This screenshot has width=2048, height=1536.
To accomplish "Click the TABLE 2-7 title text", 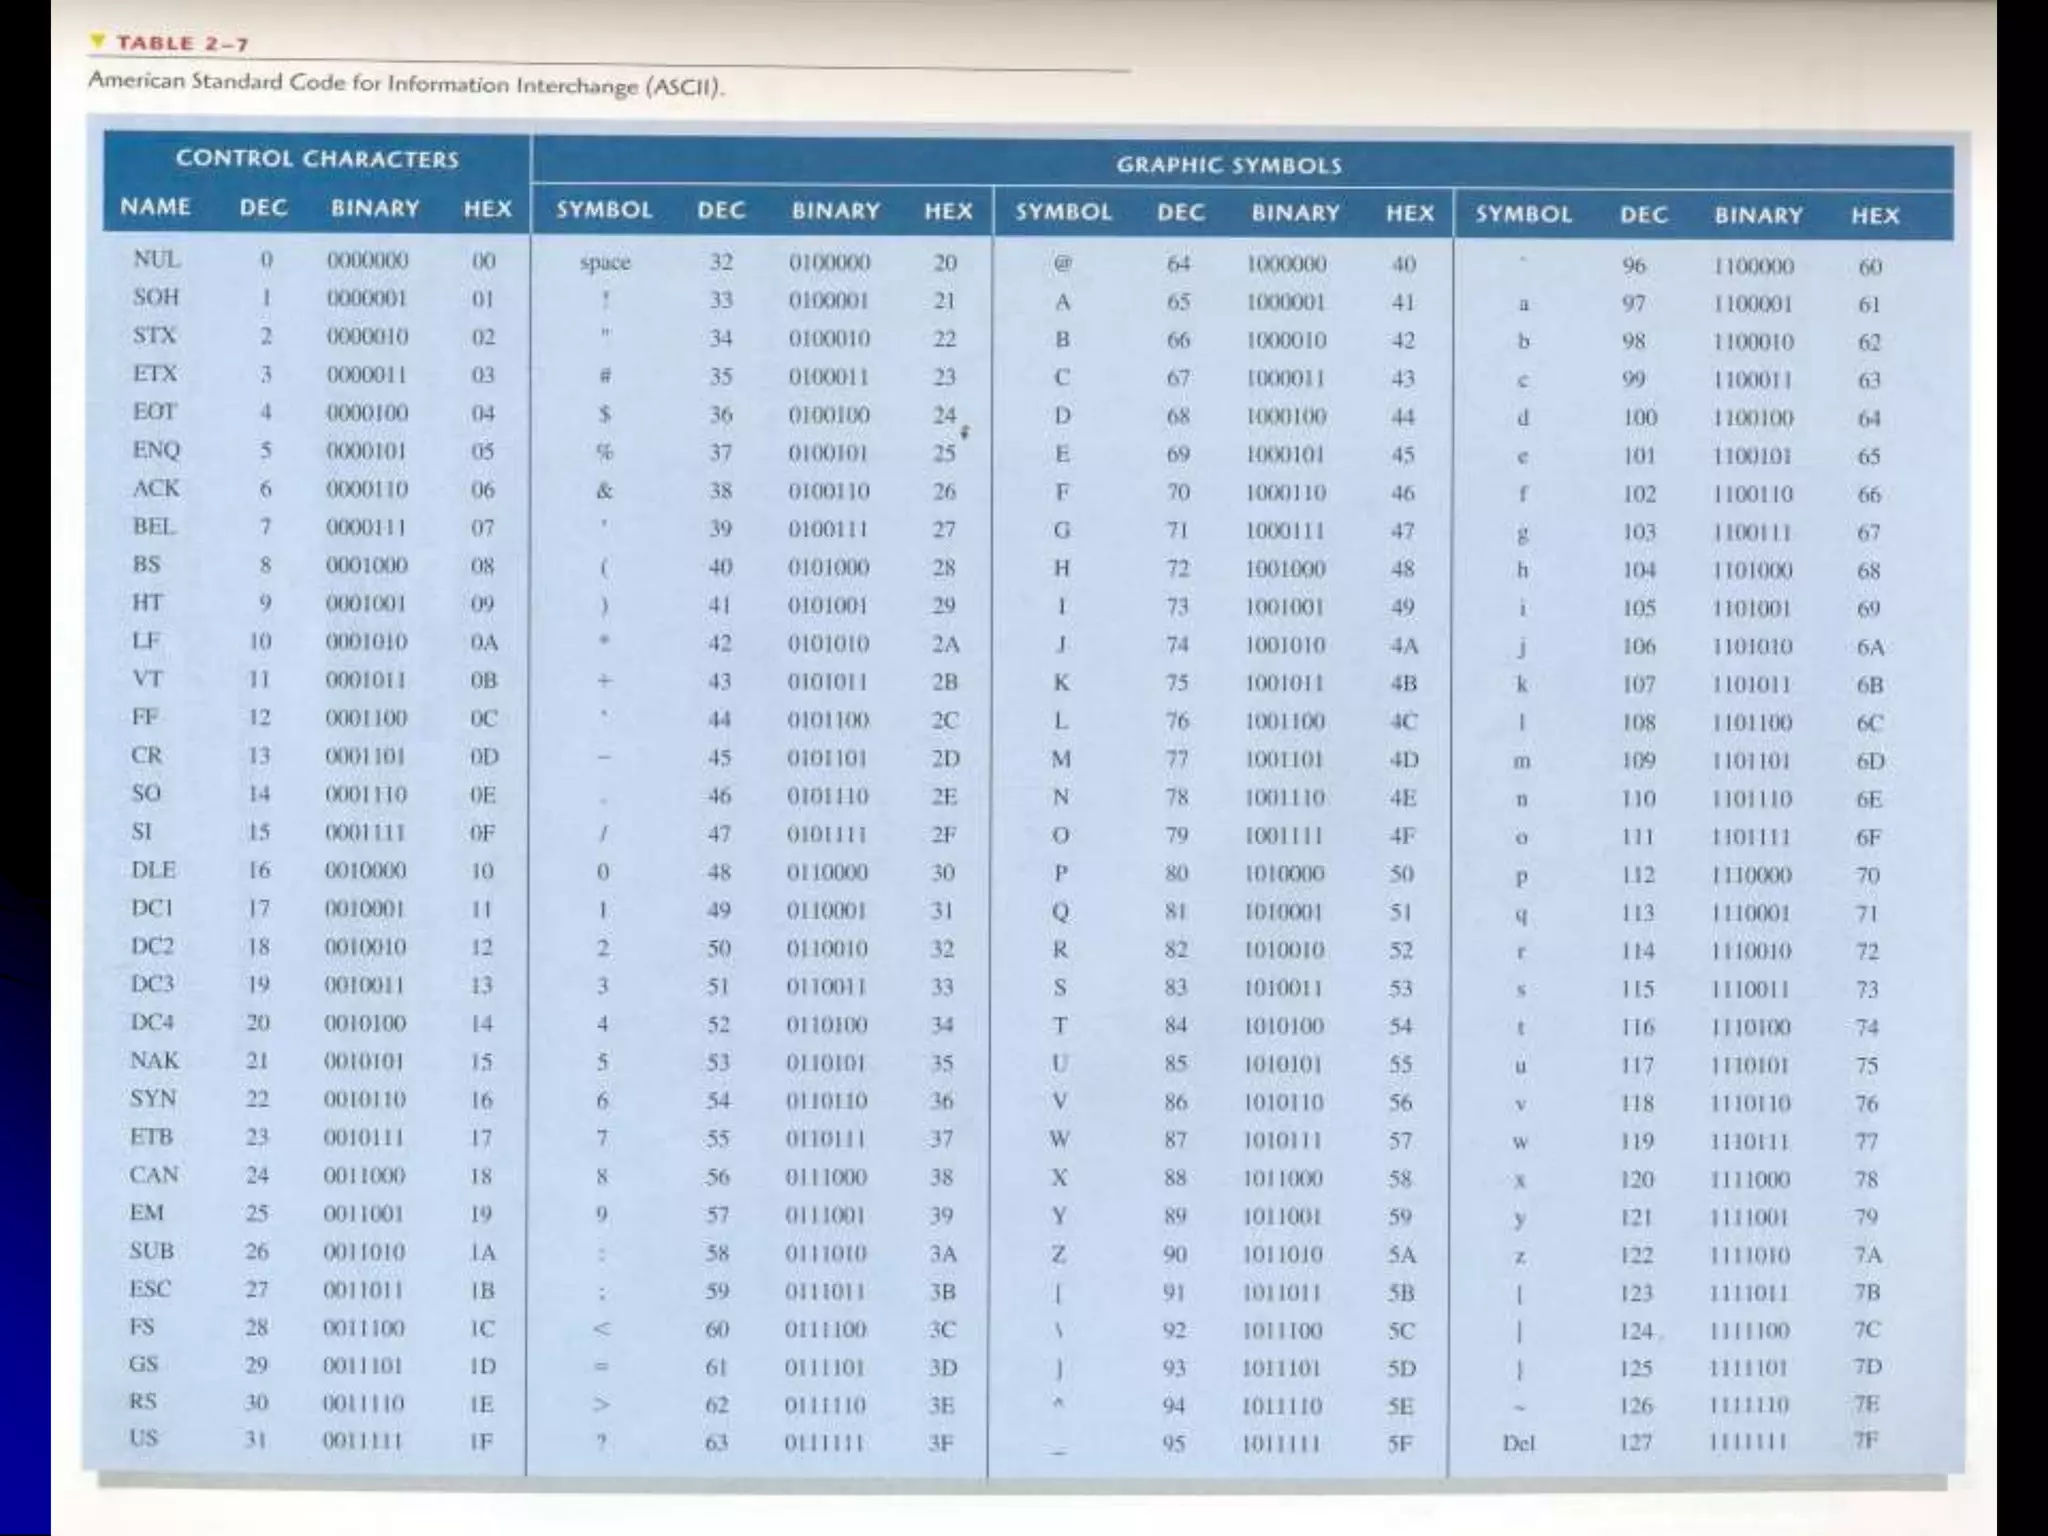I will click(182, 43).
